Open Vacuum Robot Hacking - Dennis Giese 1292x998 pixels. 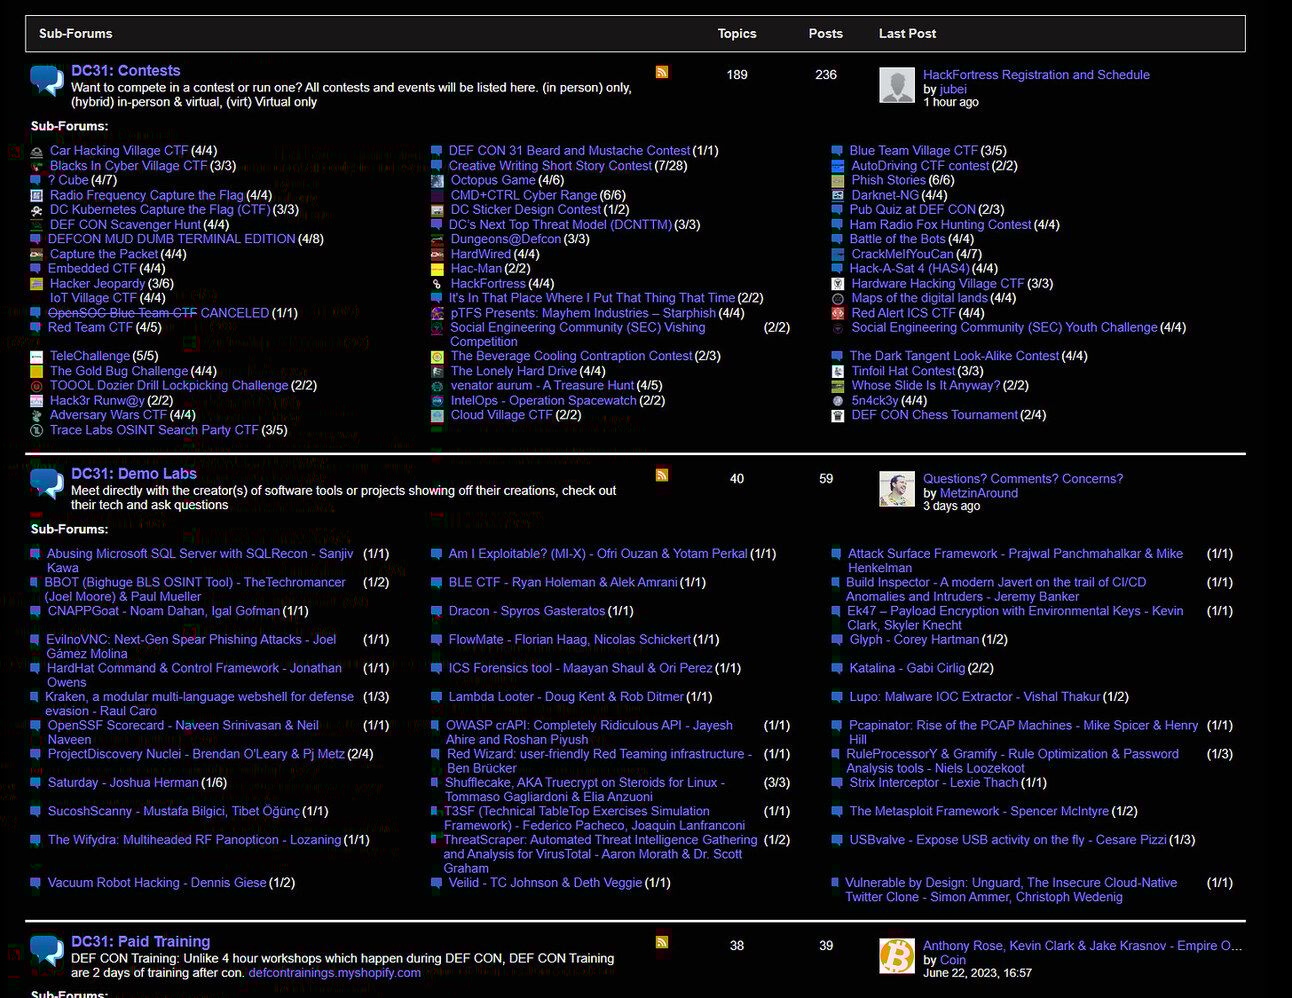[157, 883]
